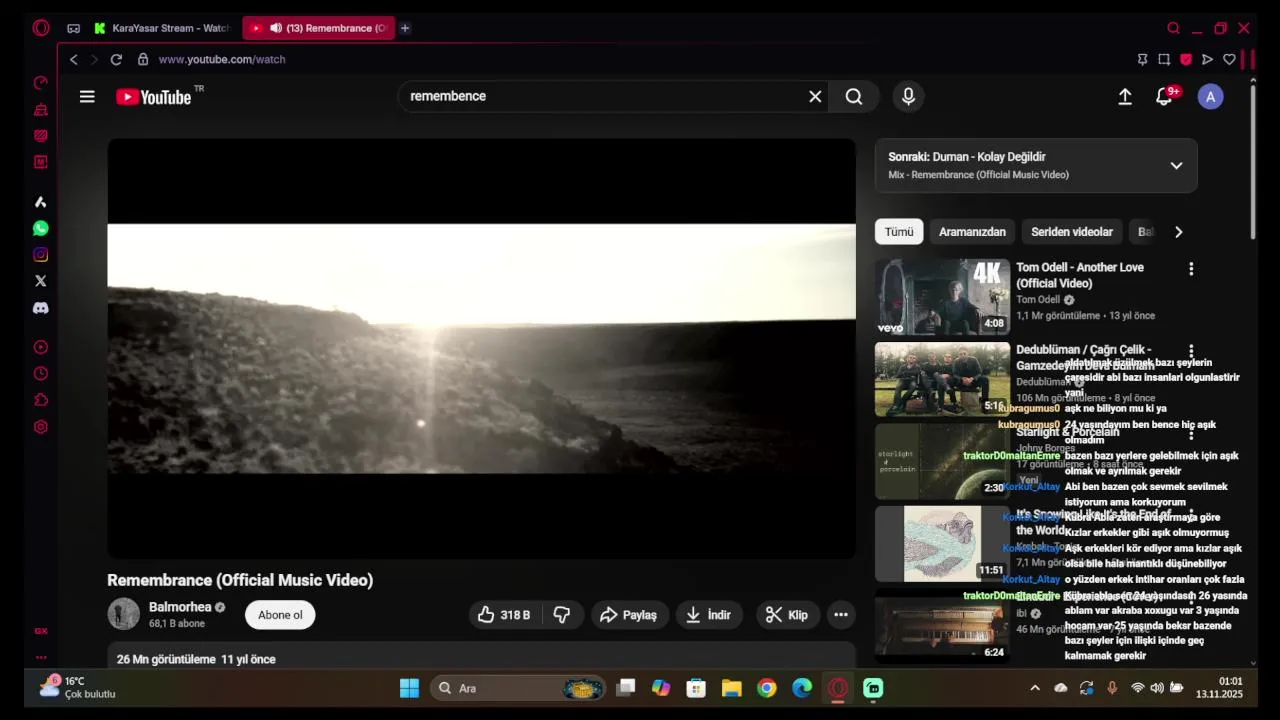Open the account avatar menu
The height and width of the screenshot is (720, 1280).
click(1211, 97)
